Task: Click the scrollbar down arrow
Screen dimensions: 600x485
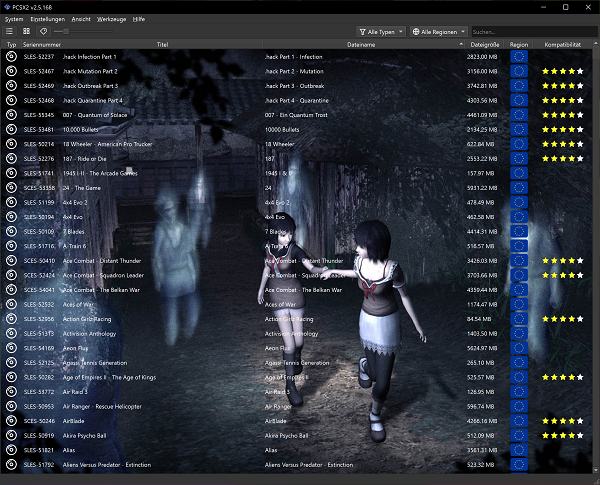Action: [595, 469]
